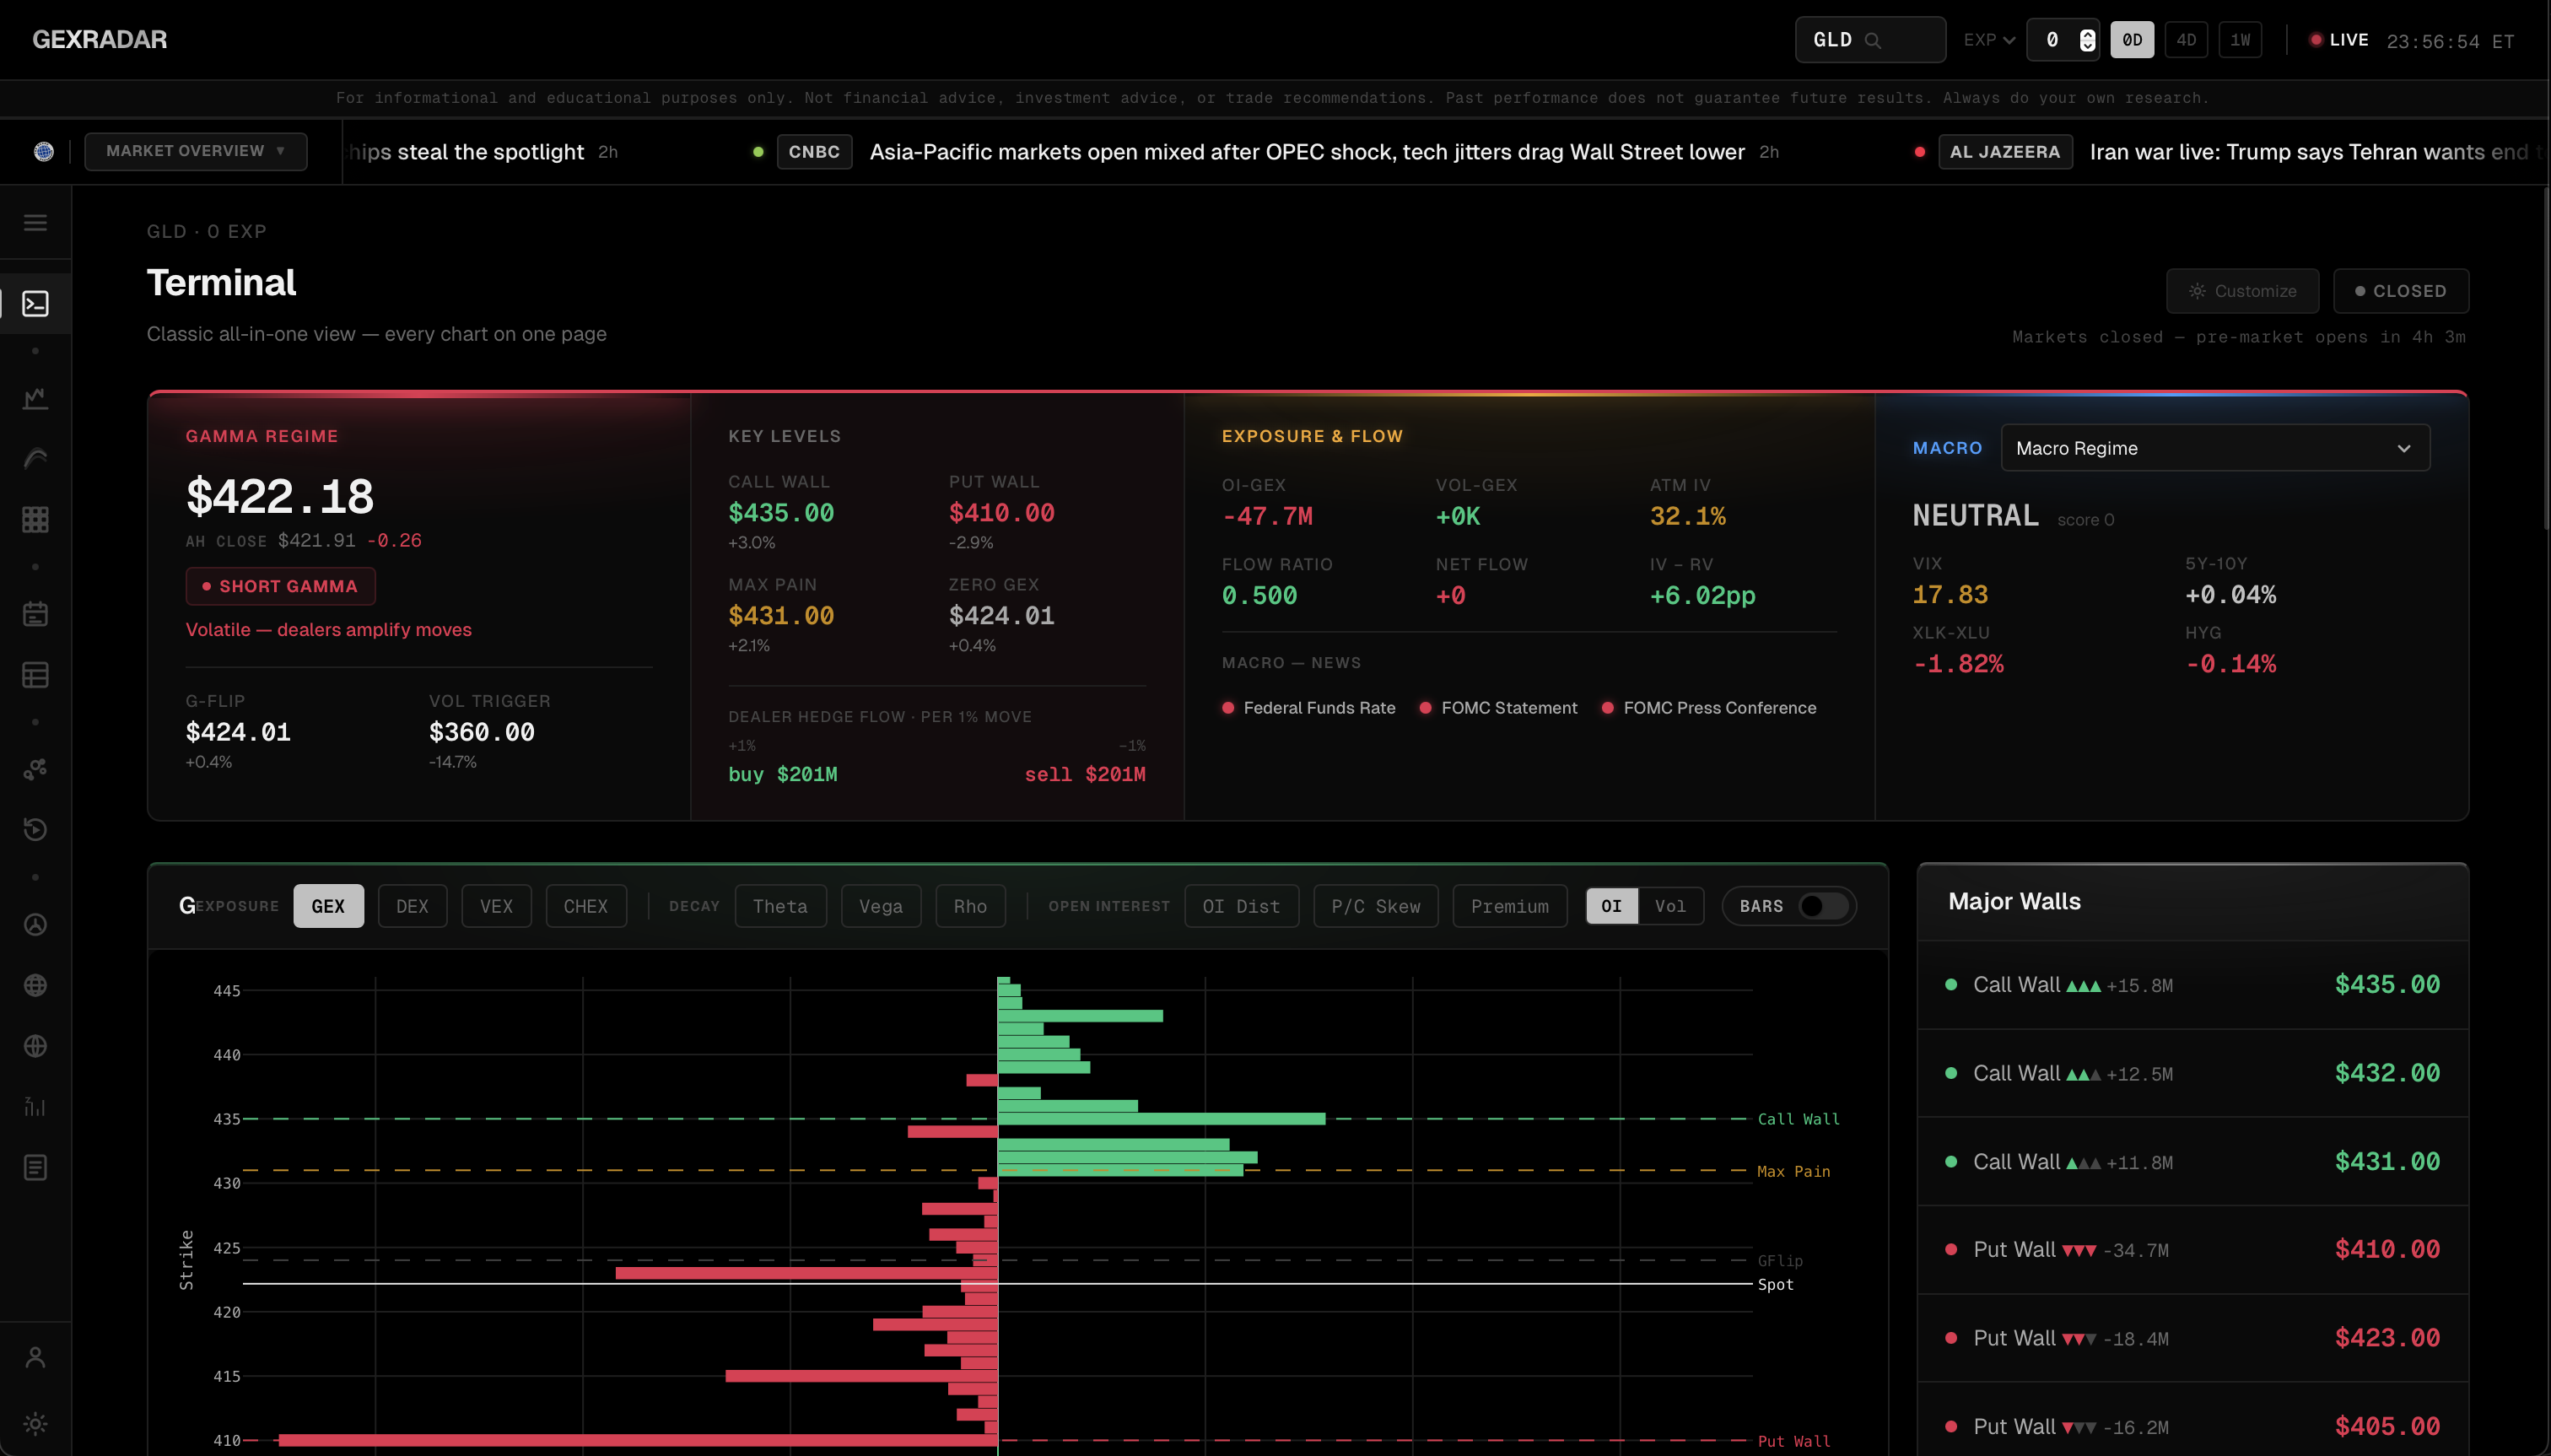Open the Premium view
This screenshot has width=2551, height=1456.
(1510, 906)
